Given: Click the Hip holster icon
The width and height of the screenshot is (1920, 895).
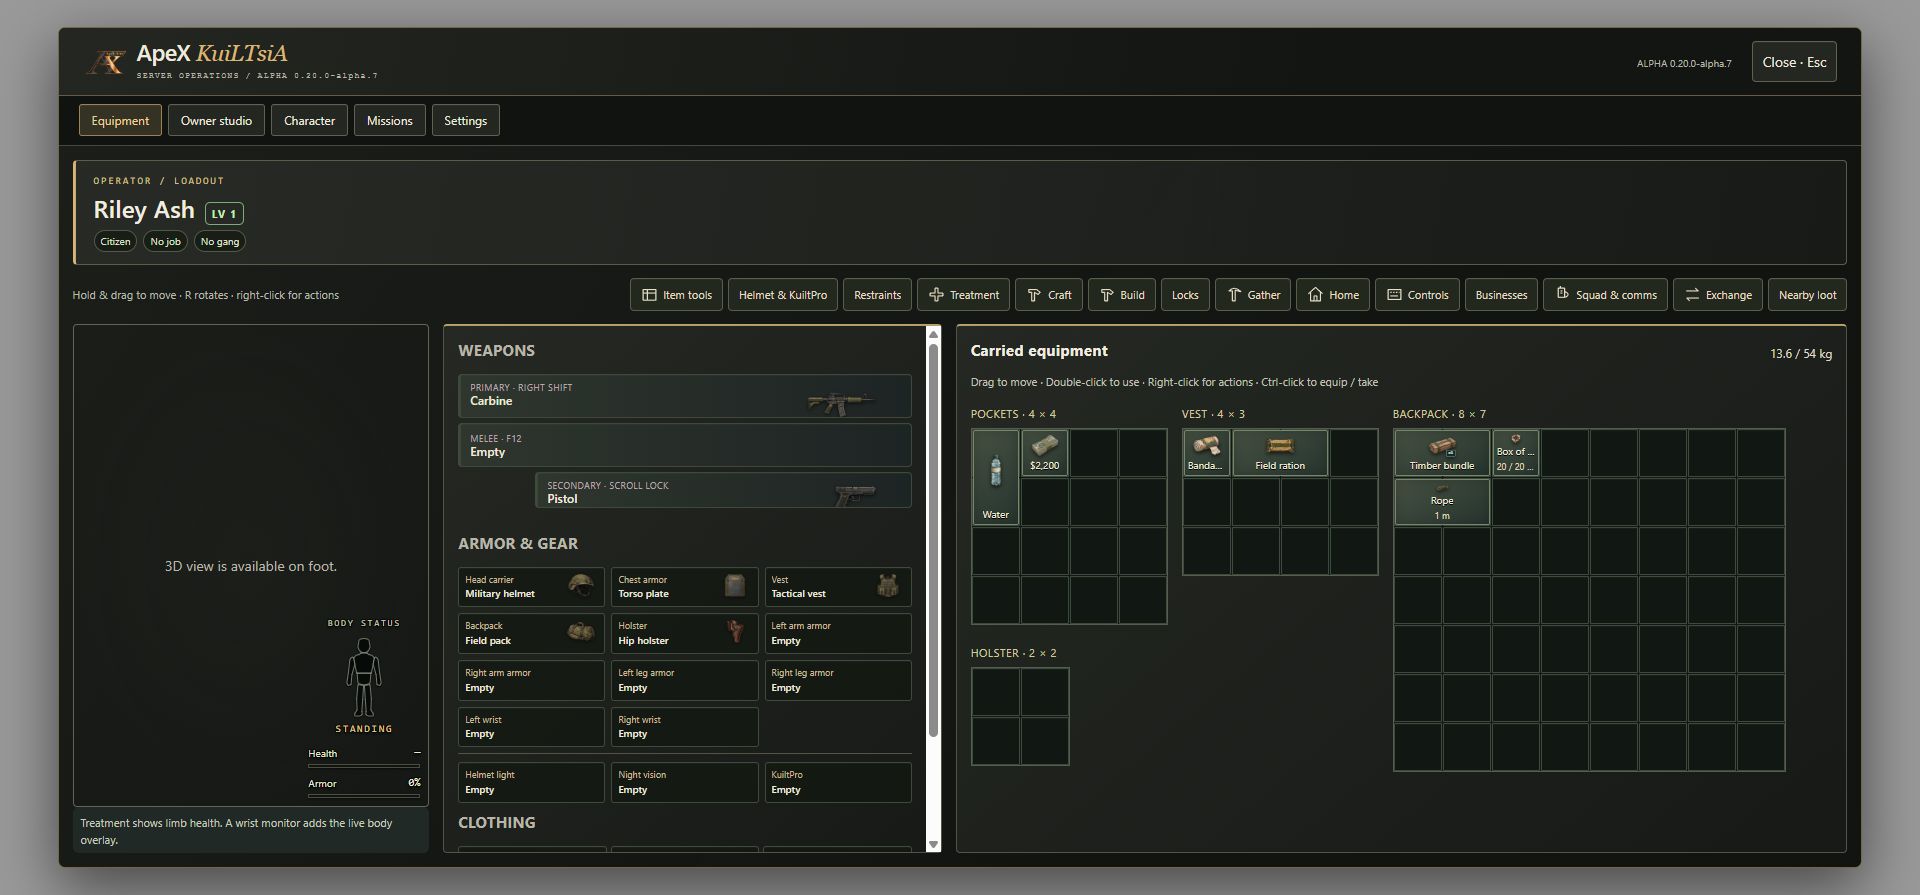Looking at the screenshot, I should click(x=736, y=631).
